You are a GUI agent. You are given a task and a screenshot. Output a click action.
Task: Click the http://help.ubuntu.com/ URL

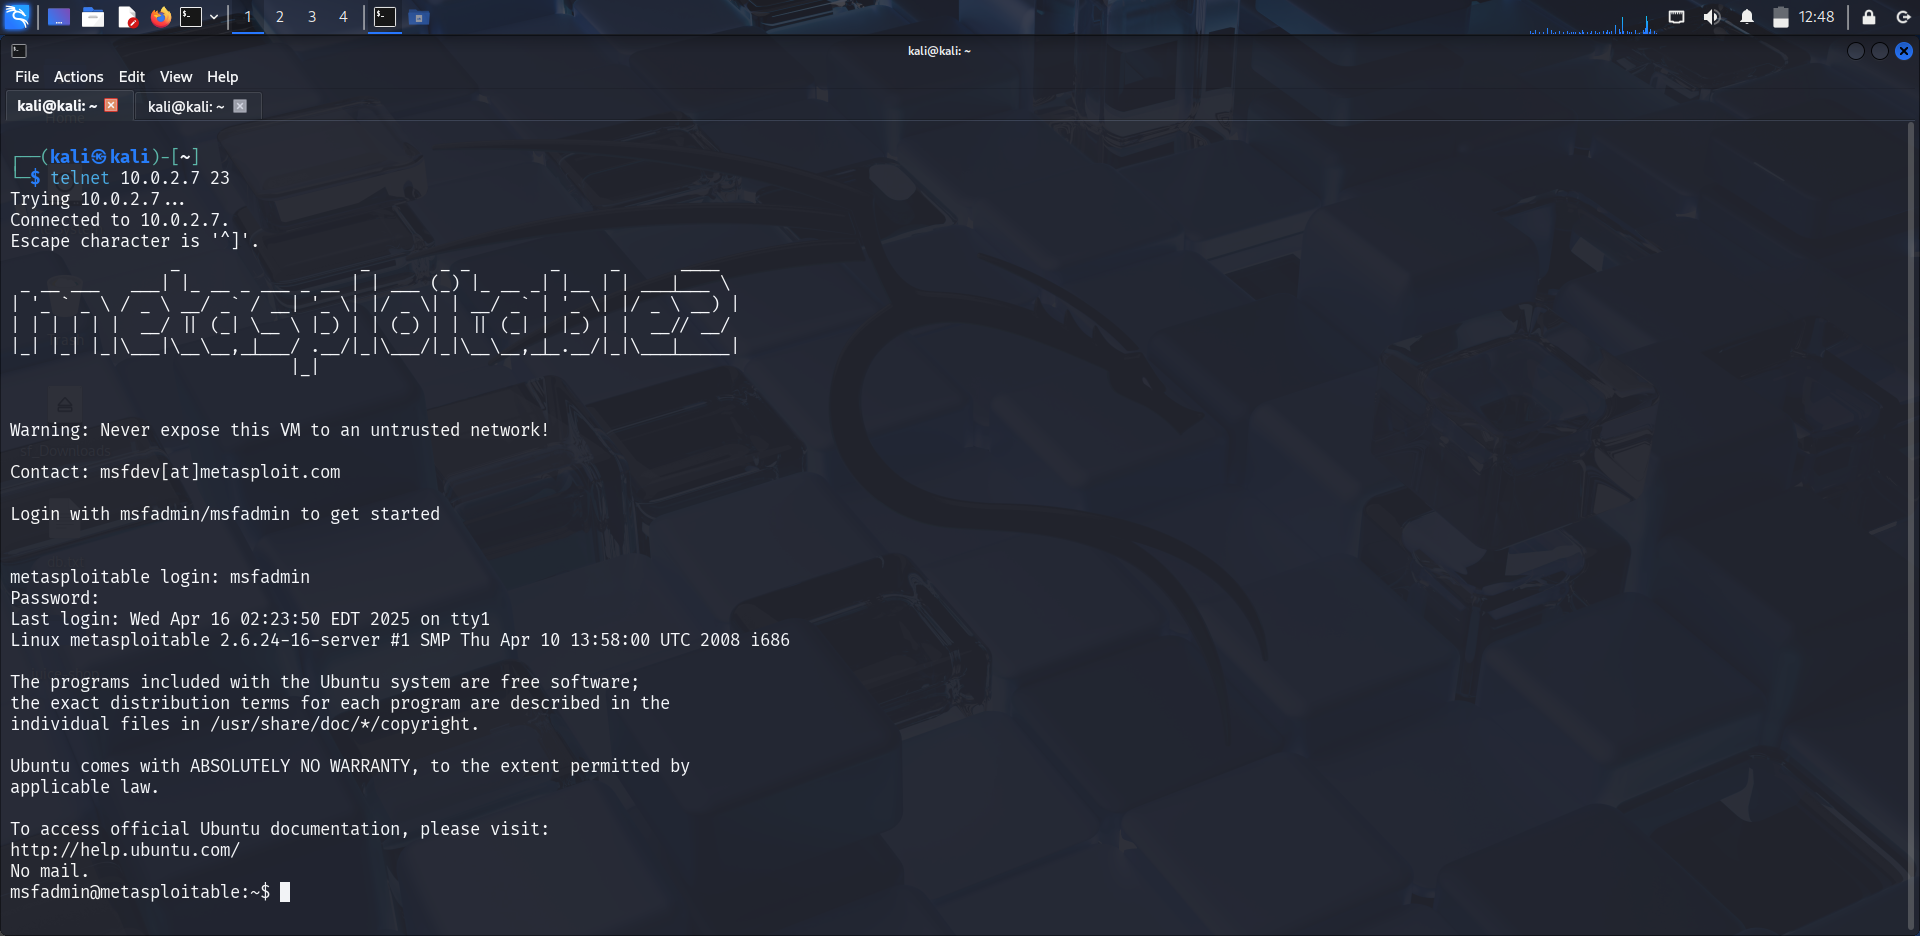tap(125, 850)
